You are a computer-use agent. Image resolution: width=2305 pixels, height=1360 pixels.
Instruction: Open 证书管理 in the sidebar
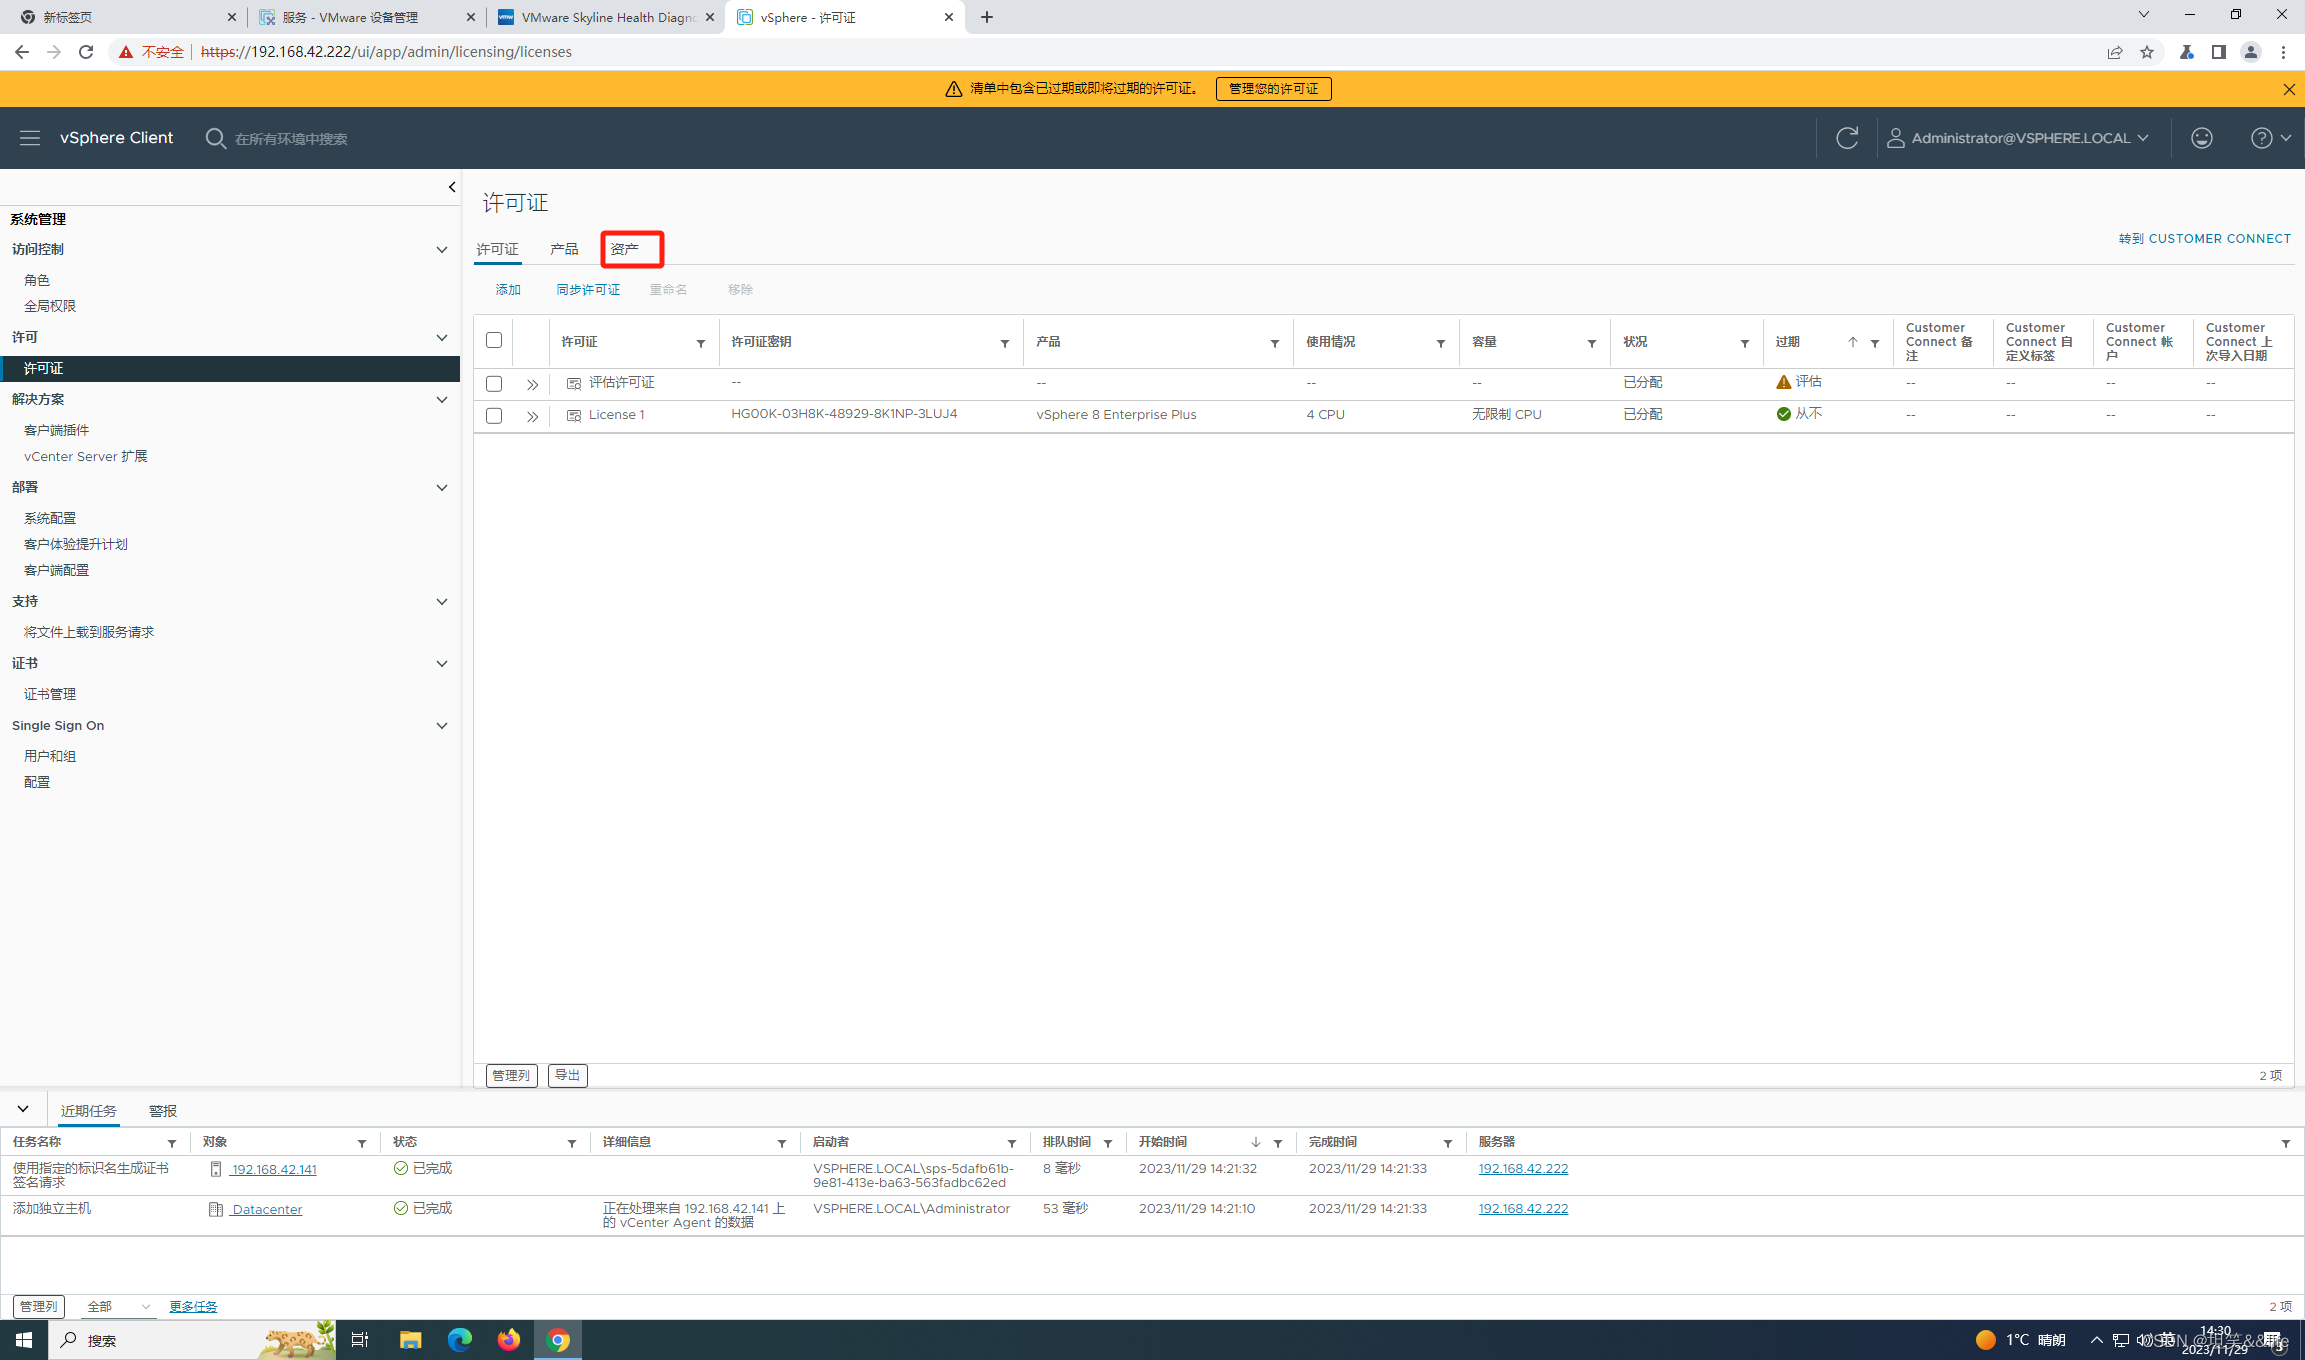pos(50,695)
